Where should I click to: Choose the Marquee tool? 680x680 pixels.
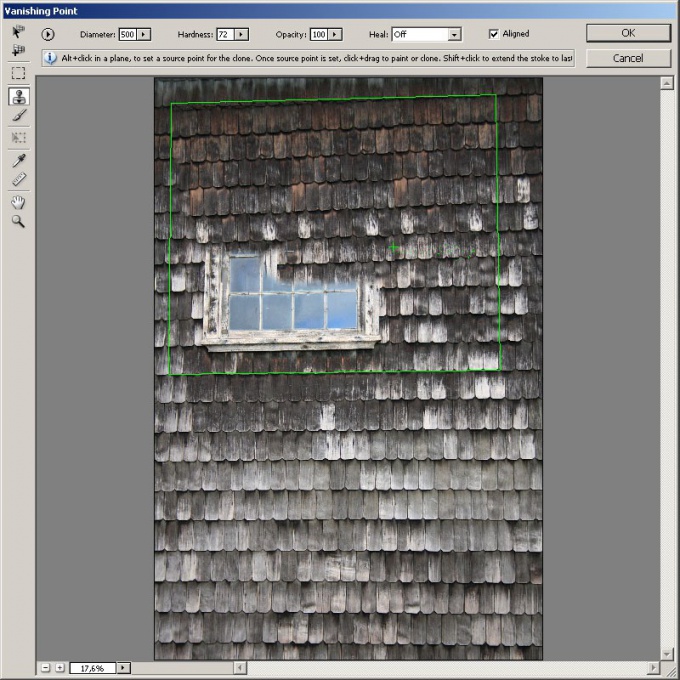click(18, 73)
